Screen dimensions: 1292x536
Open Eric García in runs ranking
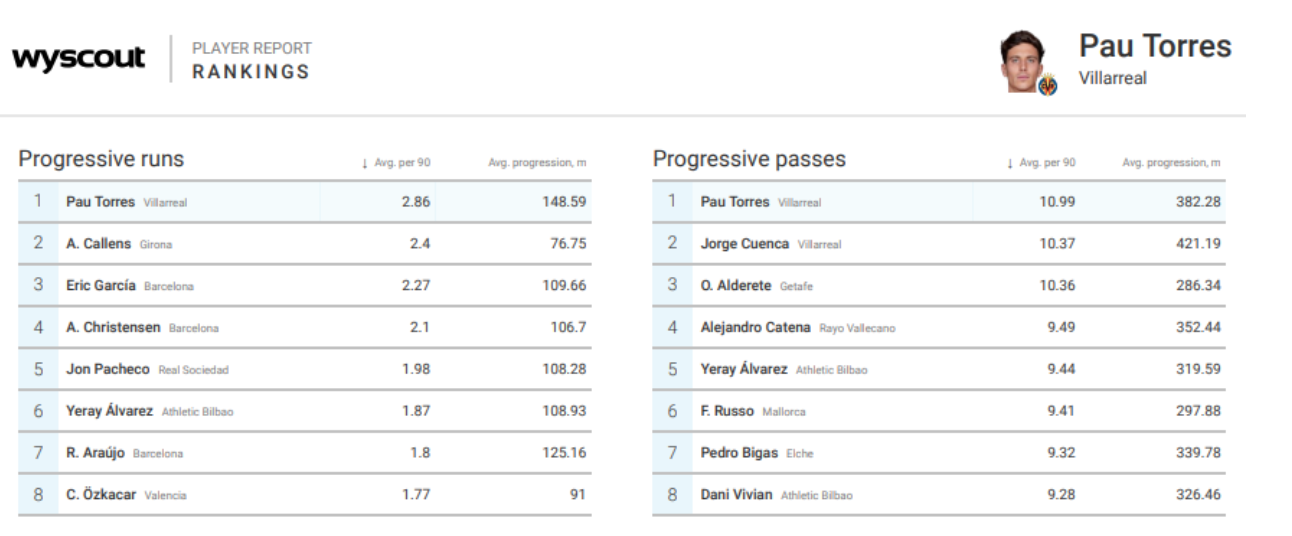305,286
